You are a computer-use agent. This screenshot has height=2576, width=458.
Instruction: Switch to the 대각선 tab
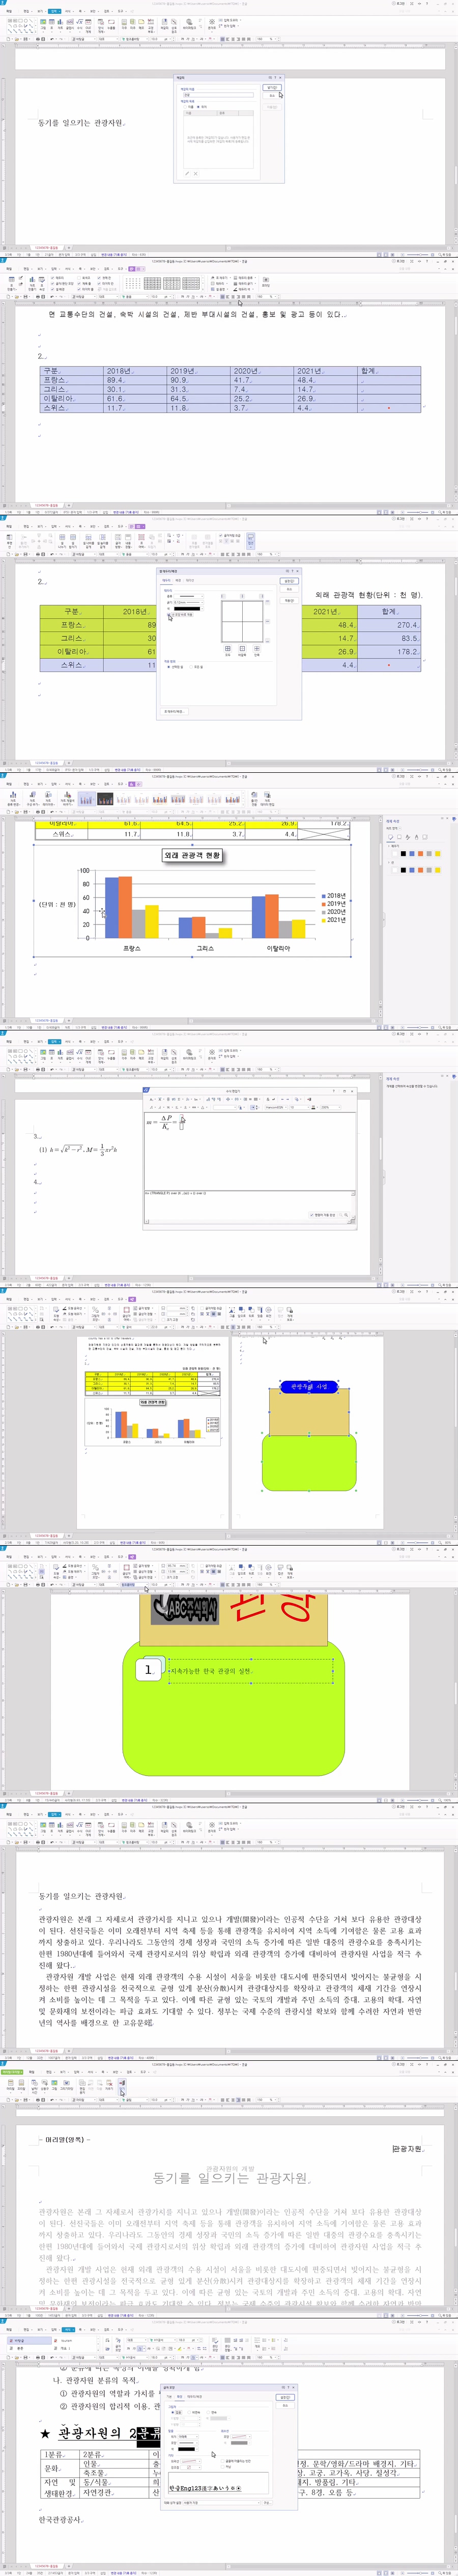click(x=190, y=580)
